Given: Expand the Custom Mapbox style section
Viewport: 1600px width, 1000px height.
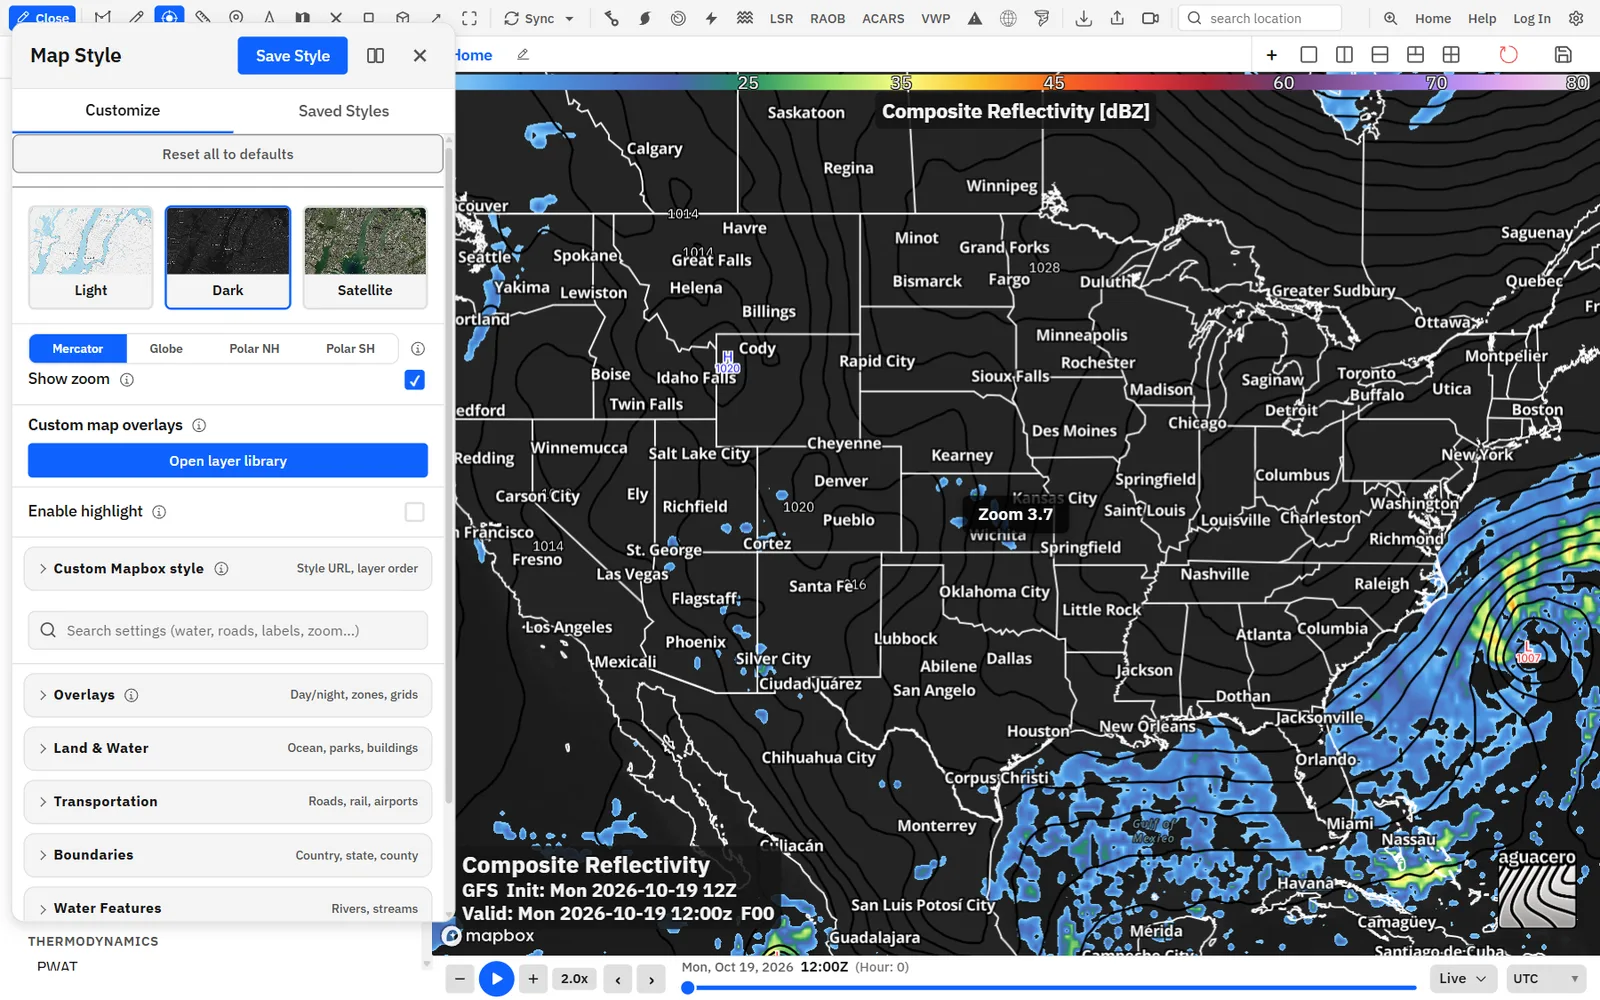Looking at the screenshot, I should coord(228,569).
